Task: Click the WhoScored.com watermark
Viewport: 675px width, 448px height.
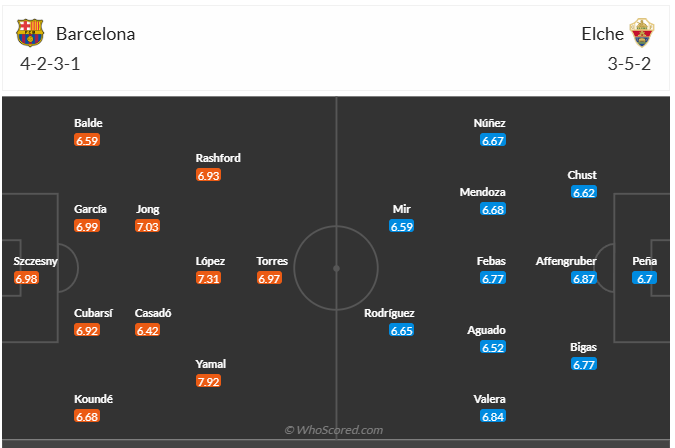Action: [x=334, y=430]
